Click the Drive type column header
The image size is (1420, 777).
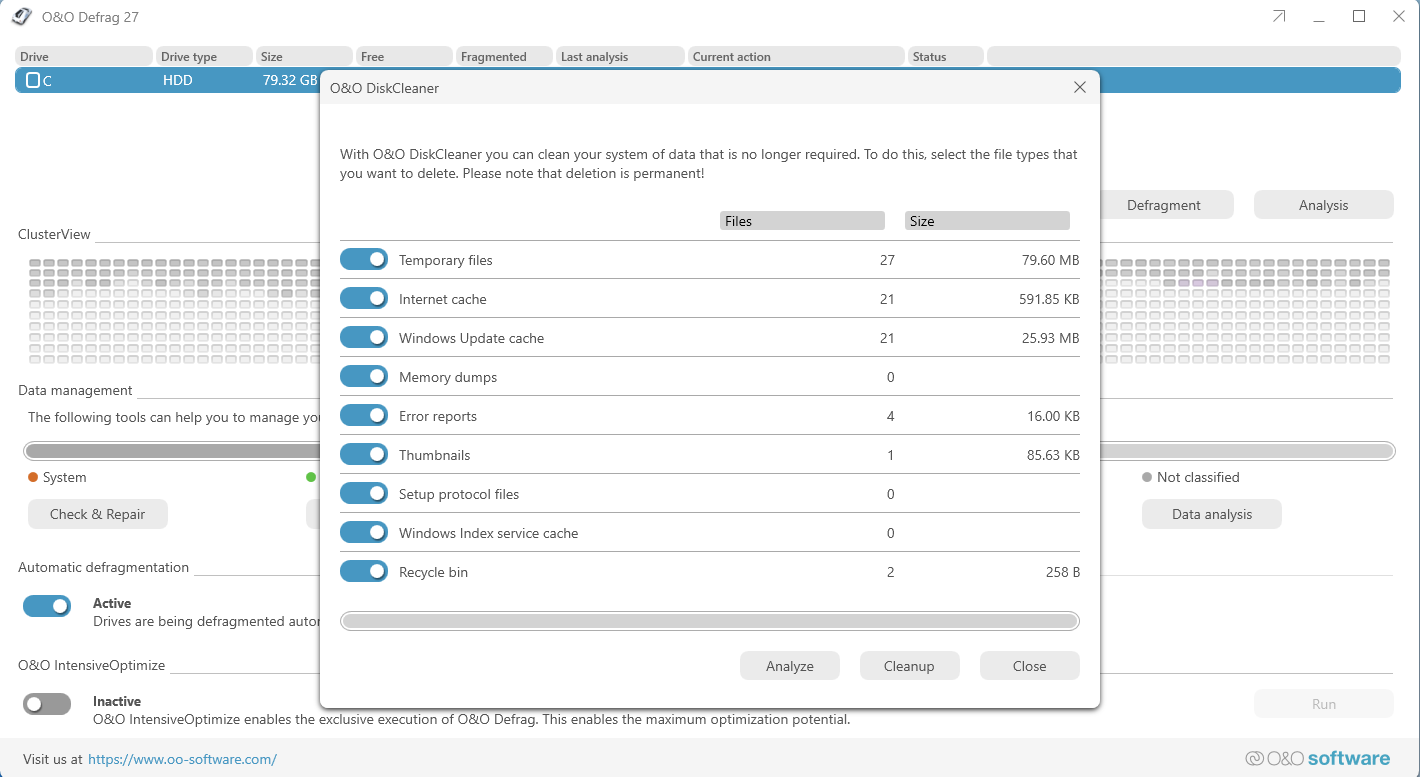click(x=204, y=57)
